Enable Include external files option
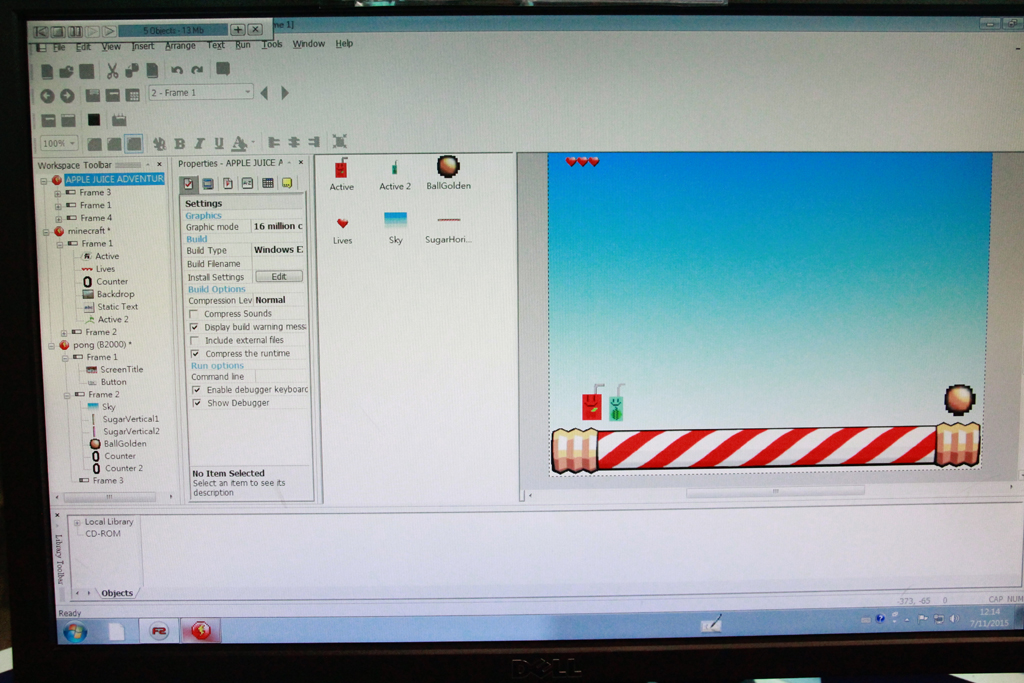This screenshot has width=1024, height=683. [x=195, y=340]
